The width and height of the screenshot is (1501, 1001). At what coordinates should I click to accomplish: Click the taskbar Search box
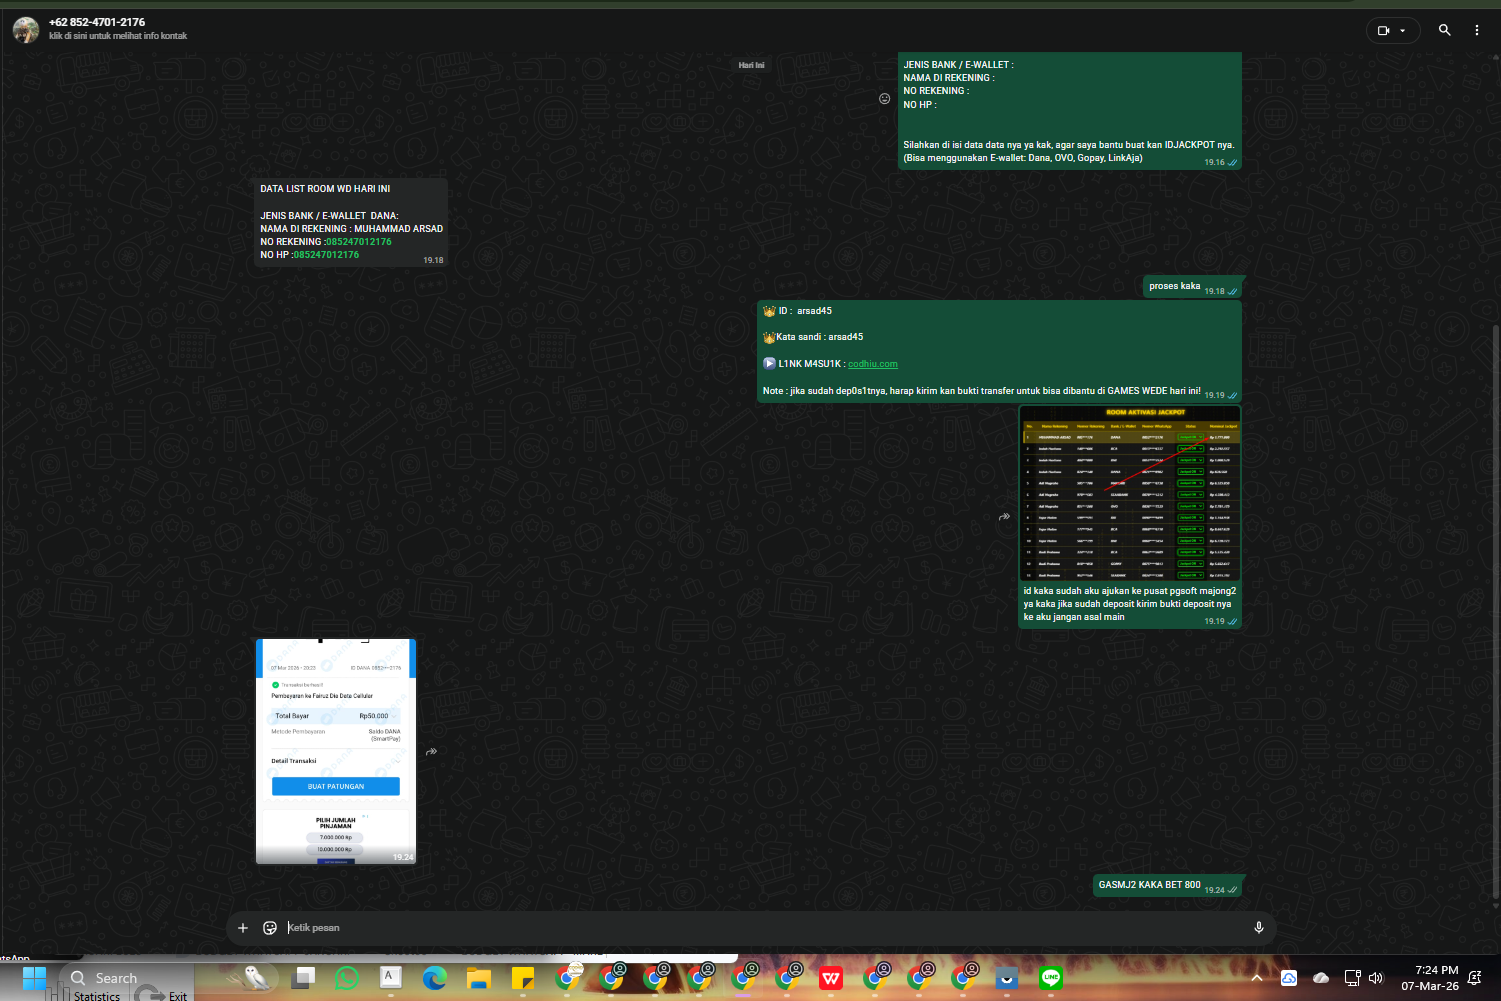click(x=125, y=978)
